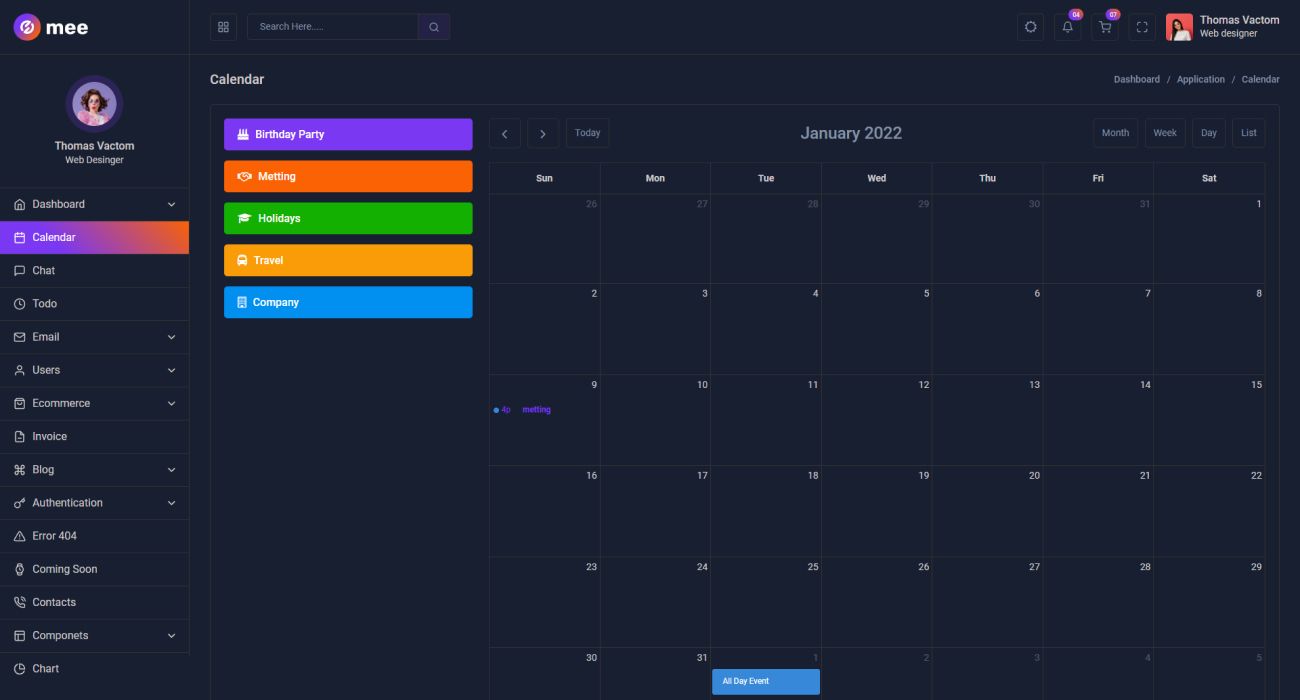This screenshot has width=1300, height=700.
Task: Open the Coming Soon menu item
Action: [x=94, y=569]
